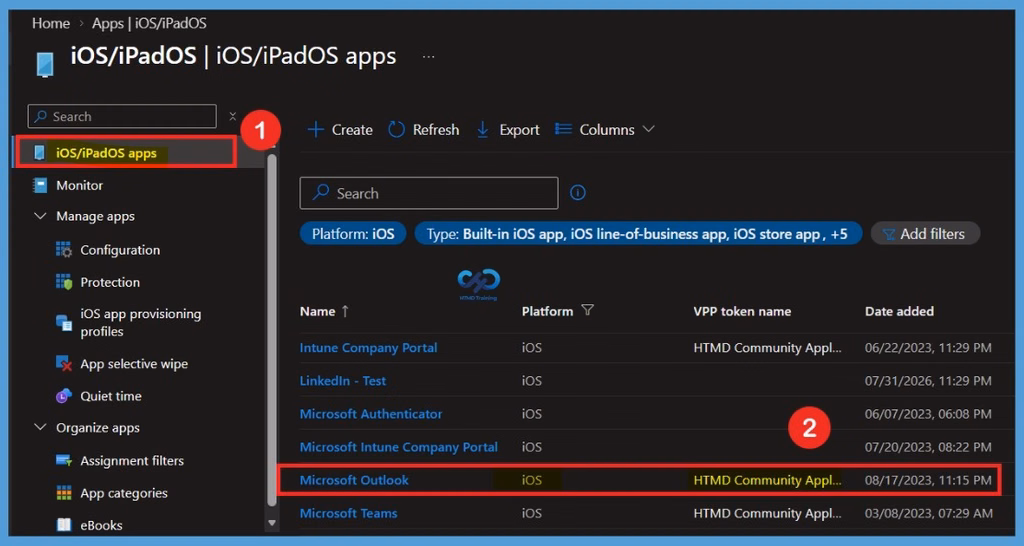1024x546 pixels.
Task: Click the Monitor sidebar icon
Action: pos(40,185)
